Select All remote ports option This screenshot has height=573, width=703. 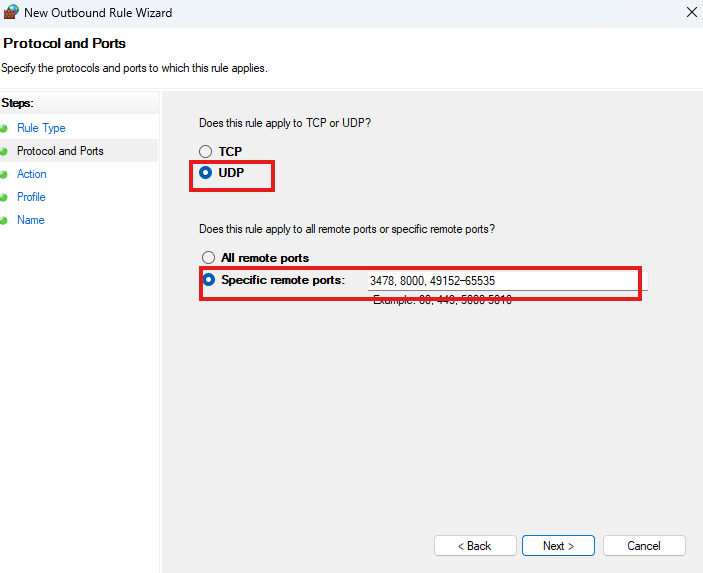click(x=209, y=258)
